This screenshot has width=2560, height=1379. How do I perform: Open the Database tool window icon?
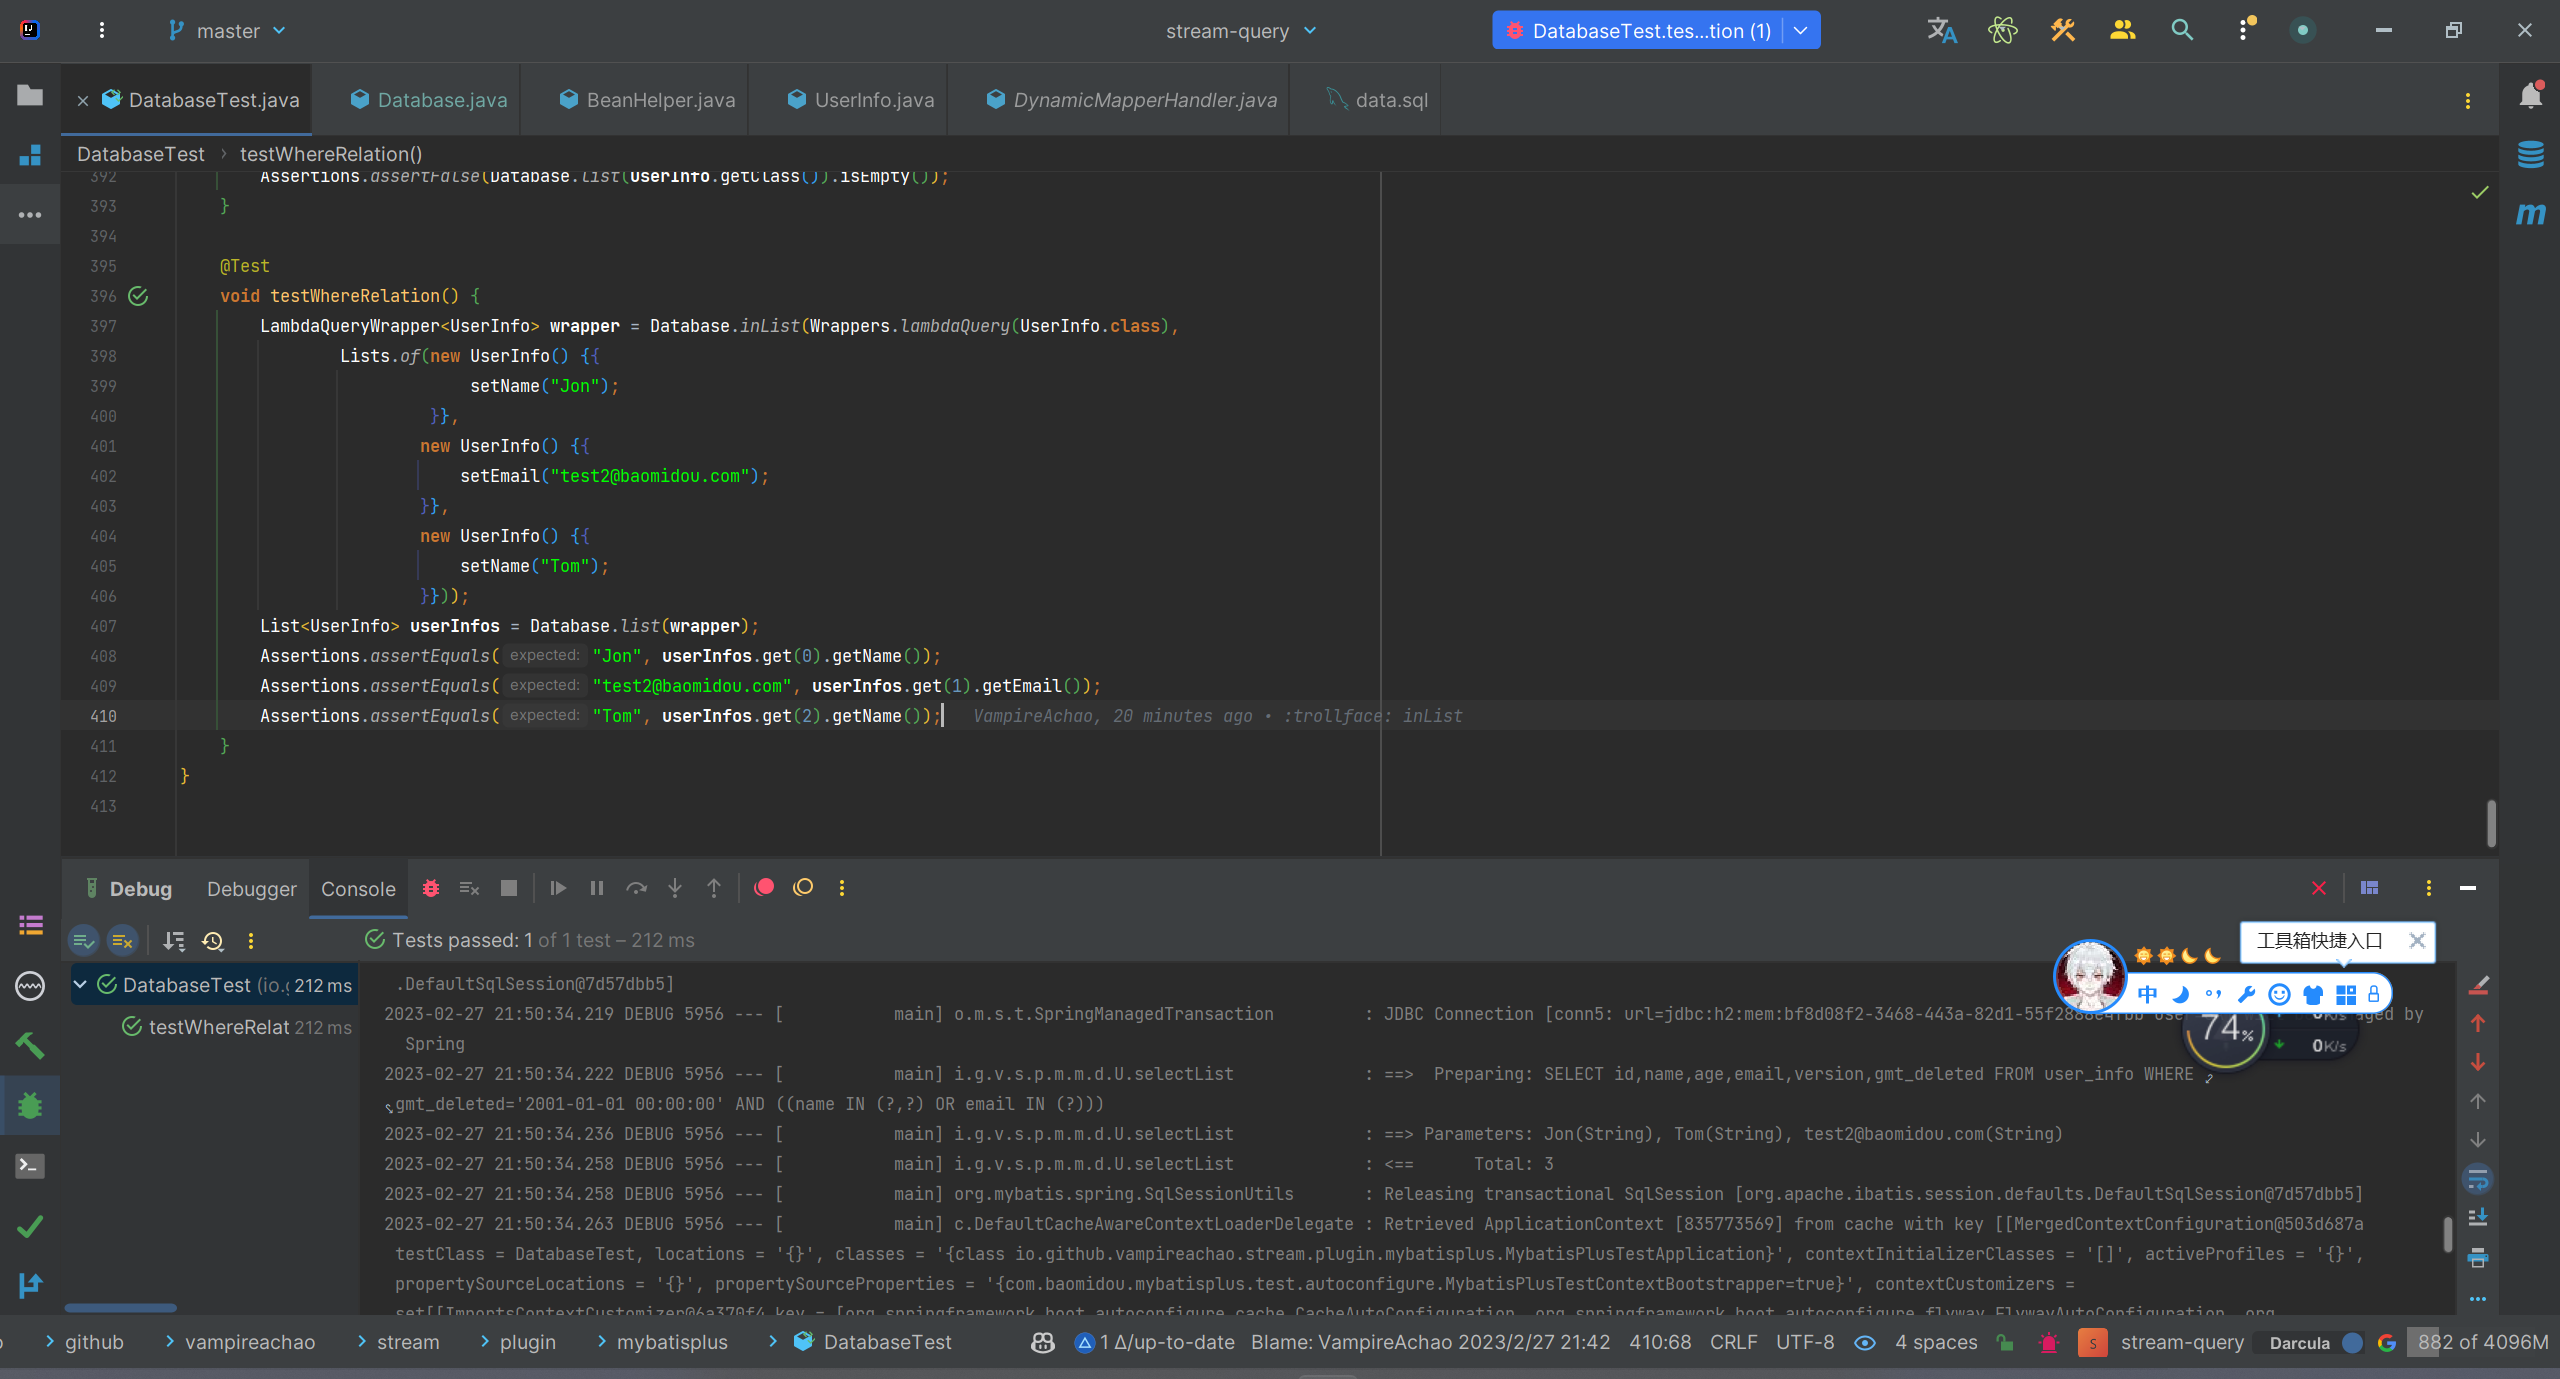[x=2530, y=155]
